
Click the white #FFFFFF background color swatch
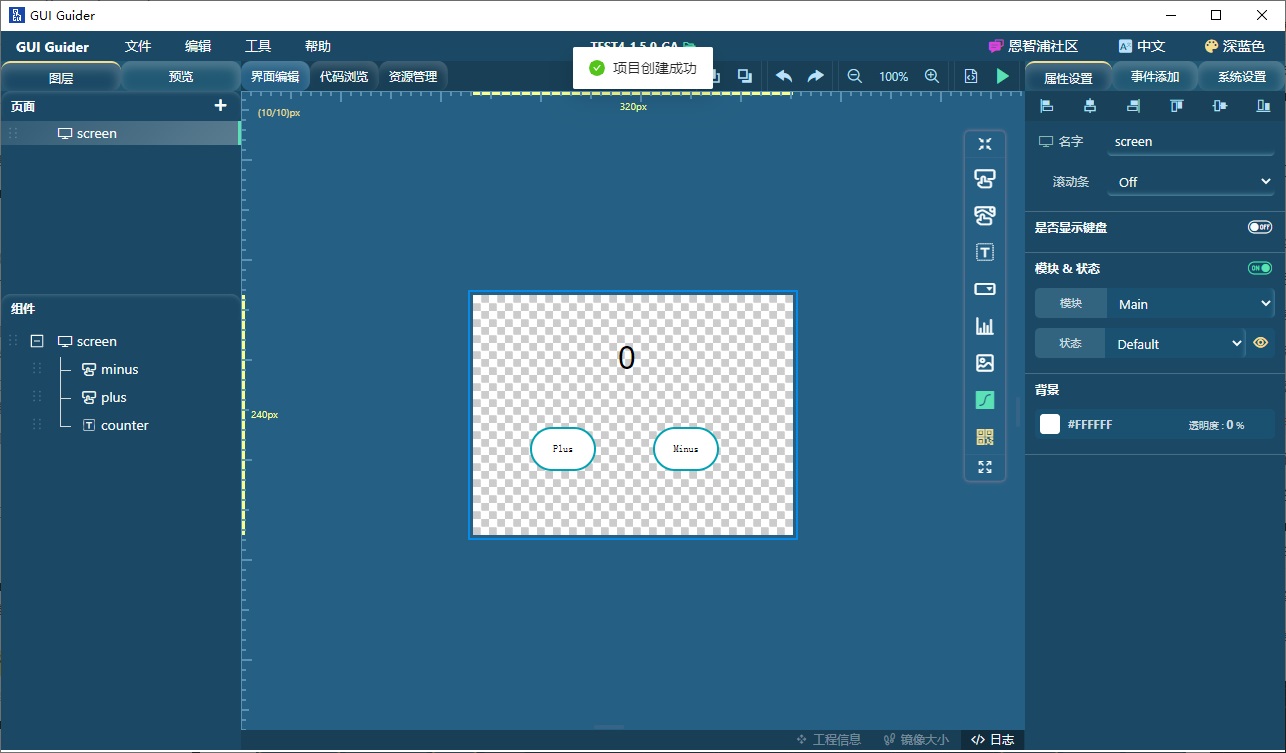[1049, 424]
